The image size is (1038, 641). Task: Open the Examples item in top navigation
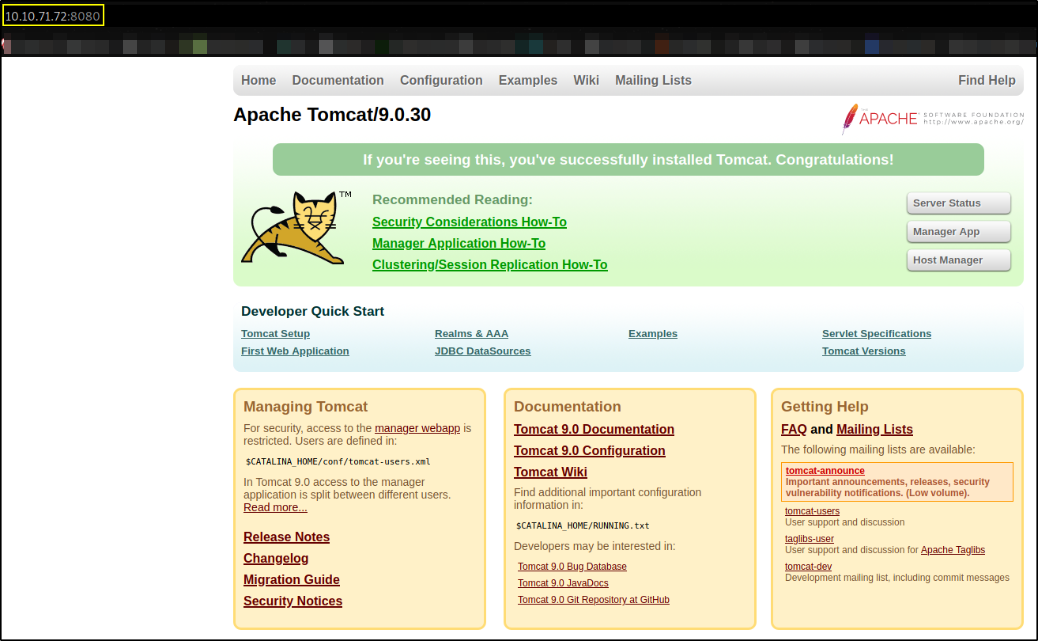(x=528, y=80)
